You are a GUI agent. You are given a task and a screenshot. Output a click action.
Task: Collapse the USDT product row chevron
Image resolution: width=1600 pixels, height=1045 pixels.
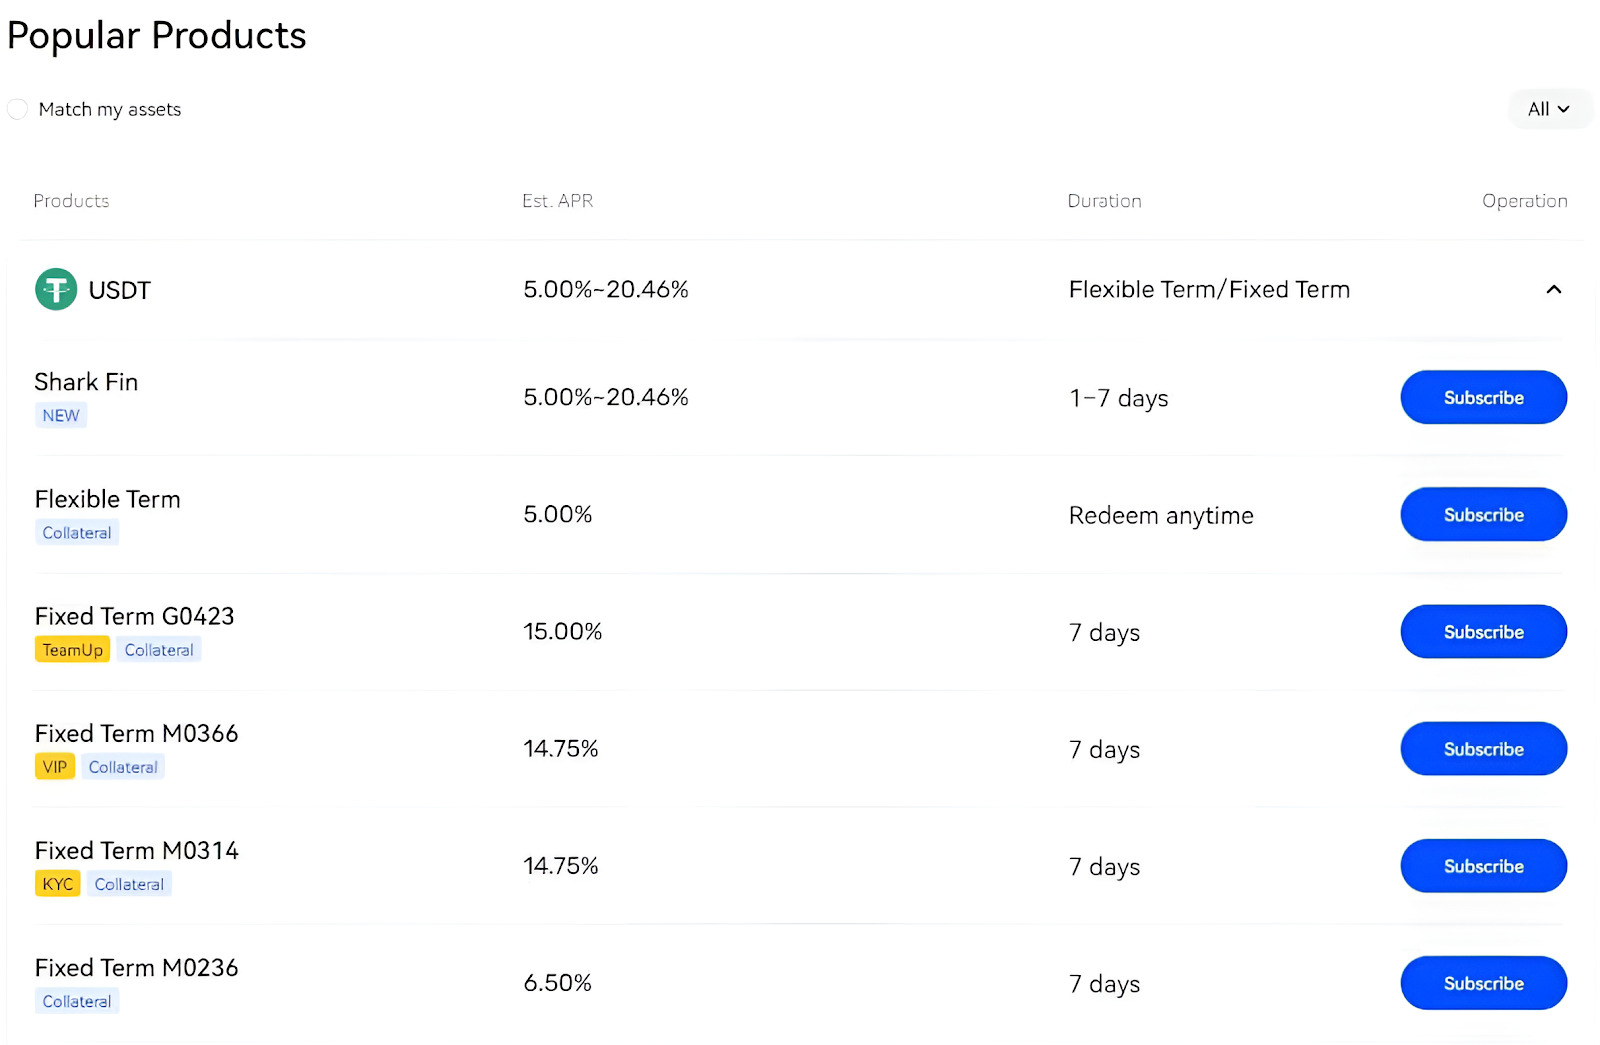tap(1553, 290)
